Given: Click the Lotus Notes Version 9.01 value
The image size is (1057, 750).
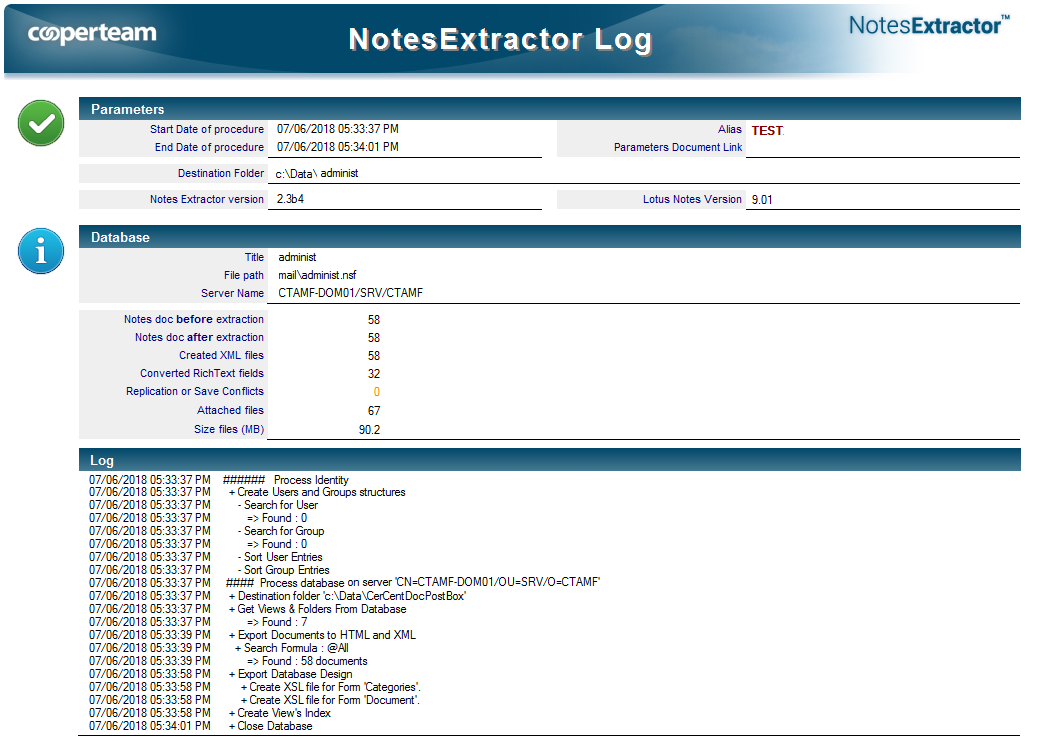Looking at the screenshot, I should coord(762,199).
